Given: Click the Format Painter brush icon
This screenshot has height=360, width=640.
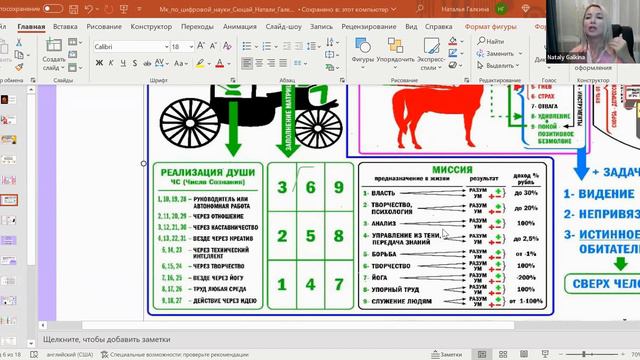Looking at the screenshot, I should click(19, 67).
